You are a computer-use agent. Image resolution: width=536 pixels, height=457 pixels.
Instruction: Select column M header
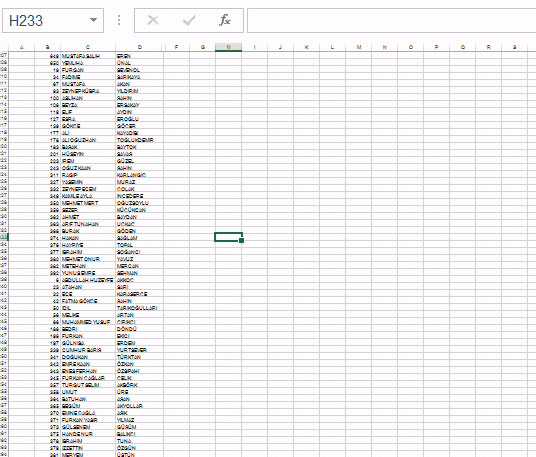pyautogui.click(x=359, y=47)
